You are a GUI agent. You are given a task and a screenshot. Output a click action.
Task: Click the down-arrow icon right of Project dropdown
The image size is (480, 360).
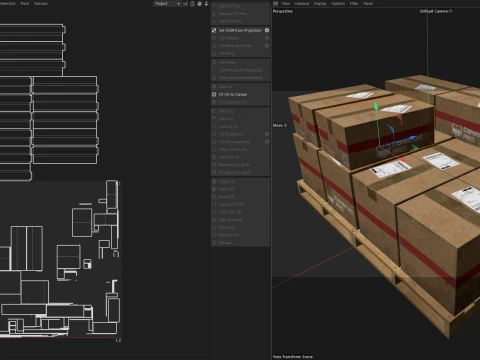(206, 4)
